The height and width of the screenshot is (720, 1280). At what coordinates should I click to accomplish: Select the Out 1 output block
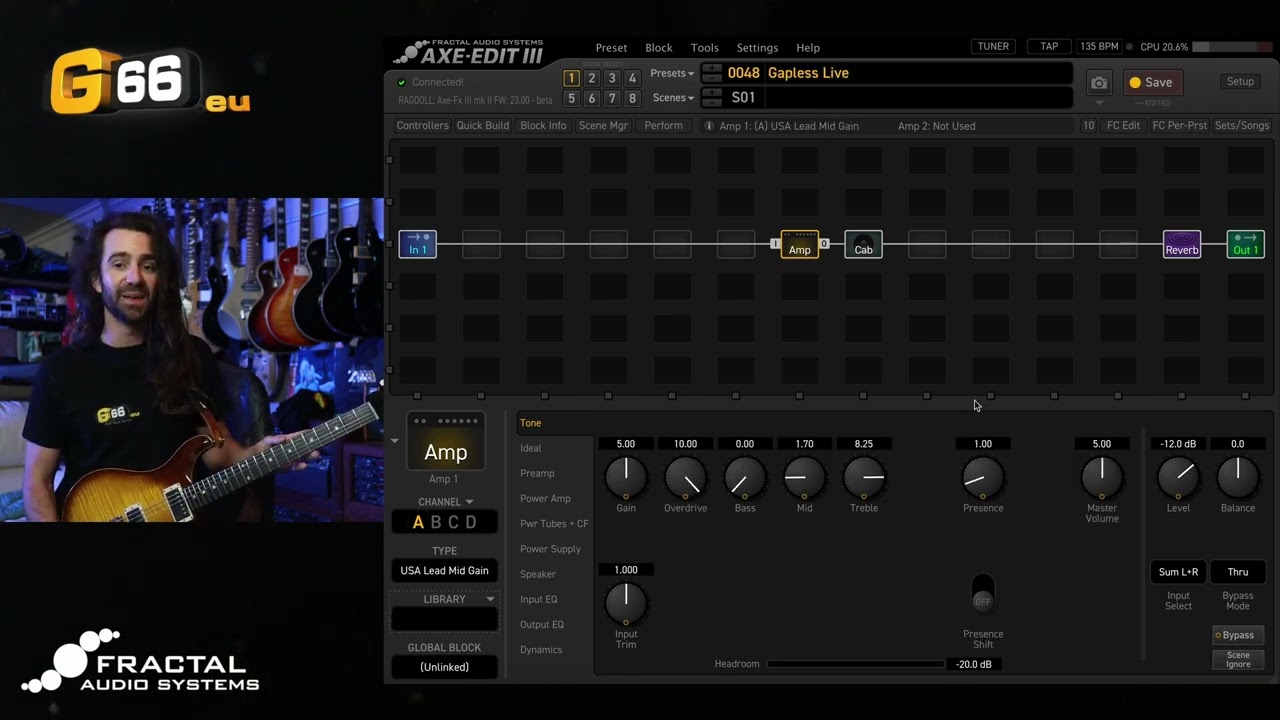click(x=1246, y=244)
